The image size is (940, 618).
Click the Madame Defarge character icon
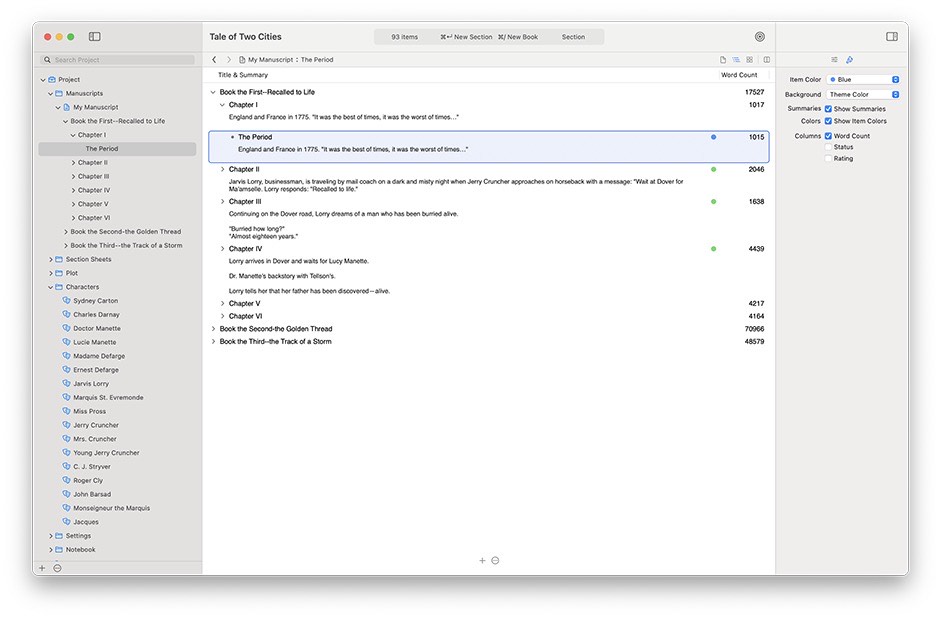pyautogui.click(x=67, y=355)
